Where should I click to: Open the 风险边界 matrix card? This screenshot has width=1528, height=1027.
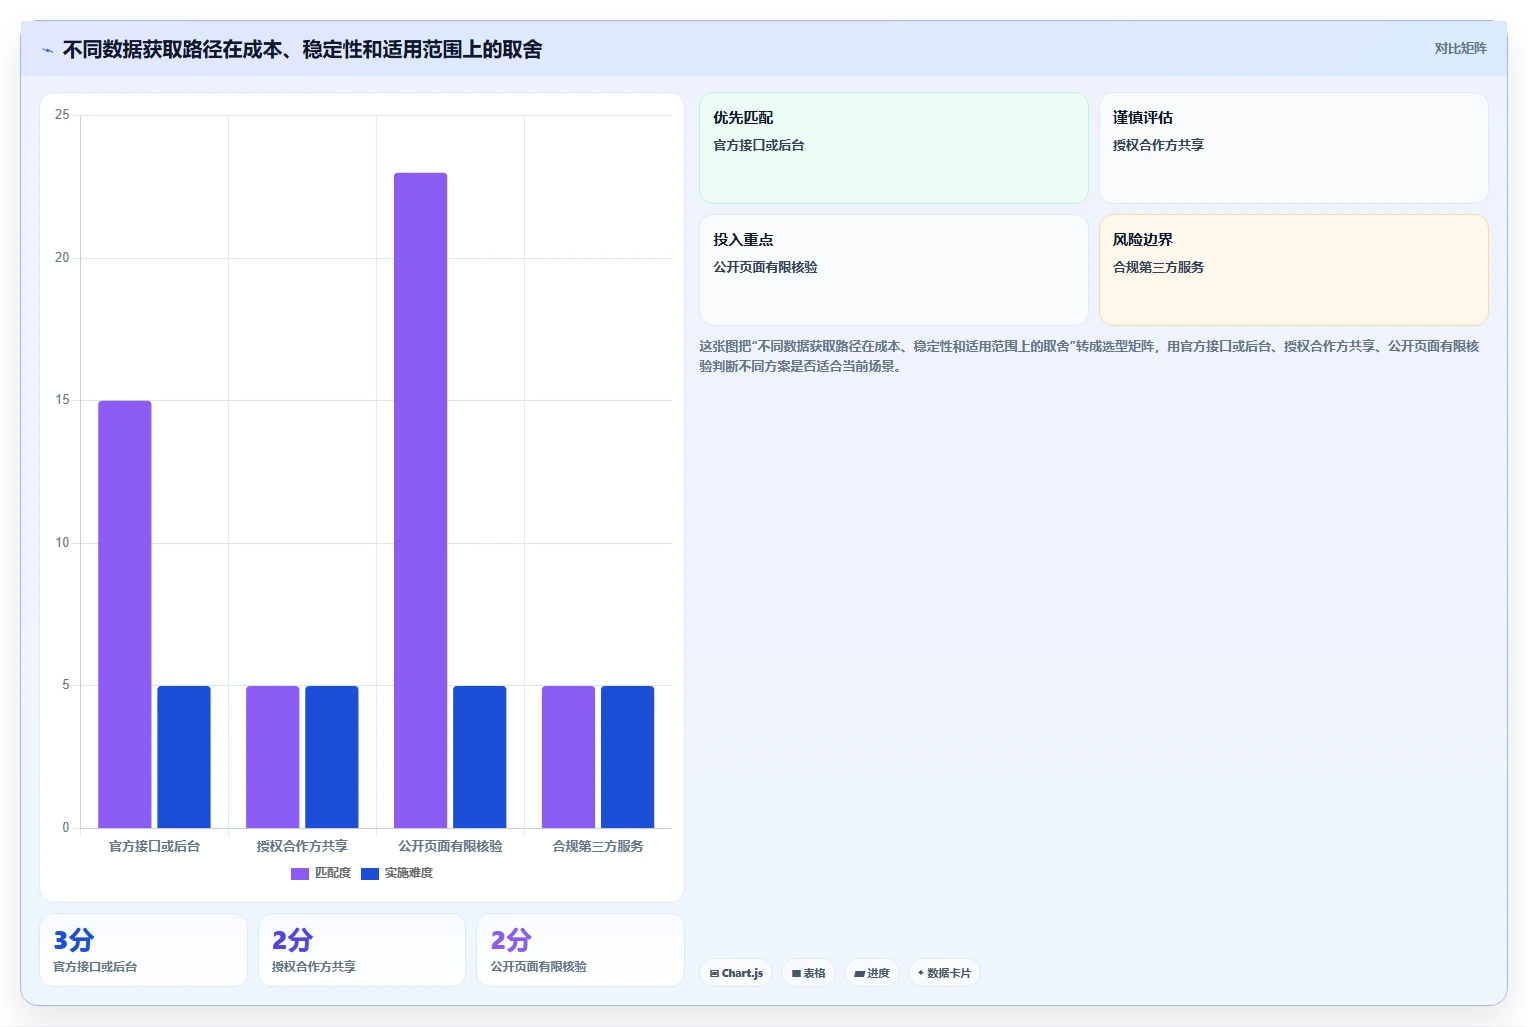(x=1294, y=270)
